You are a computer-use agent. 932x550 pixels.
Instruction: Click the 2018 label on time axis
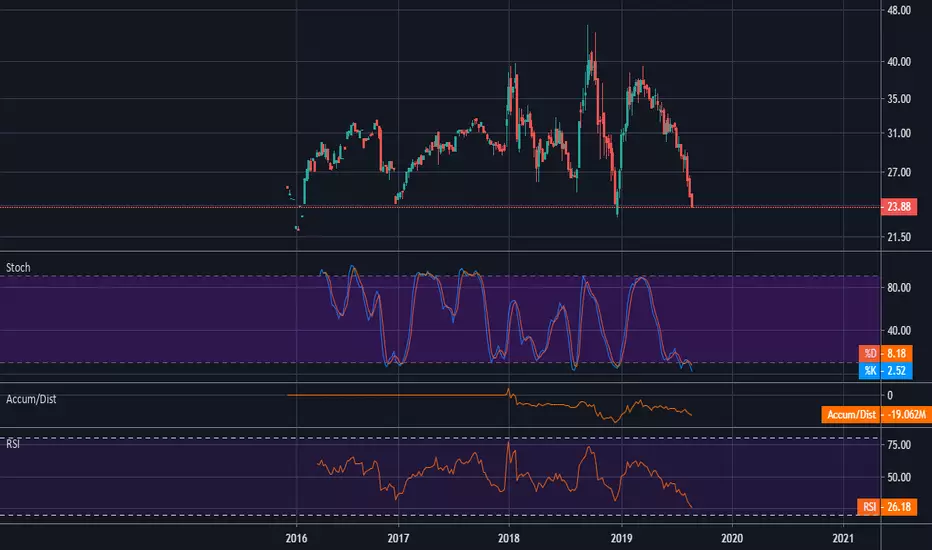508,538
